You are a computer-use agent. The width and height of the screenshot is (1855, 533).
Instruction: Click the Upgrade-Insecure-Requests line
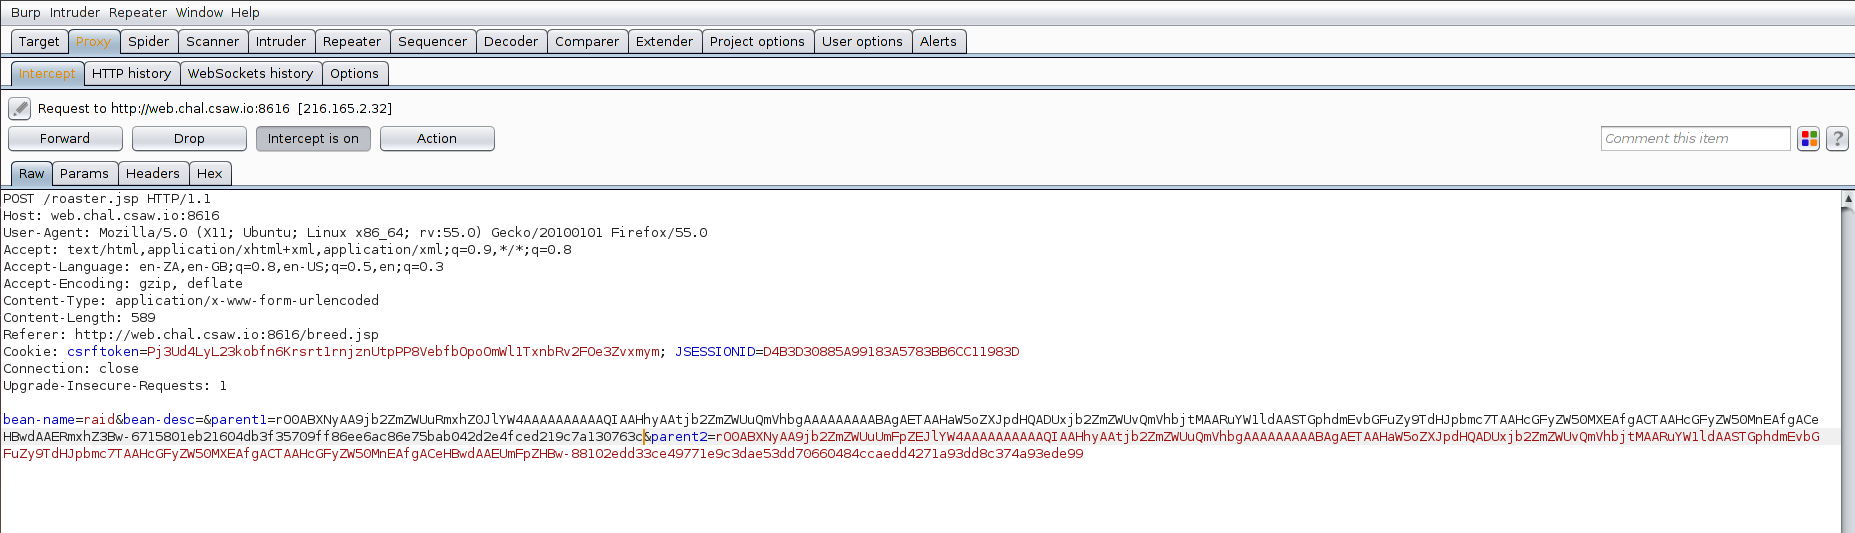click(x=115, y=386)
